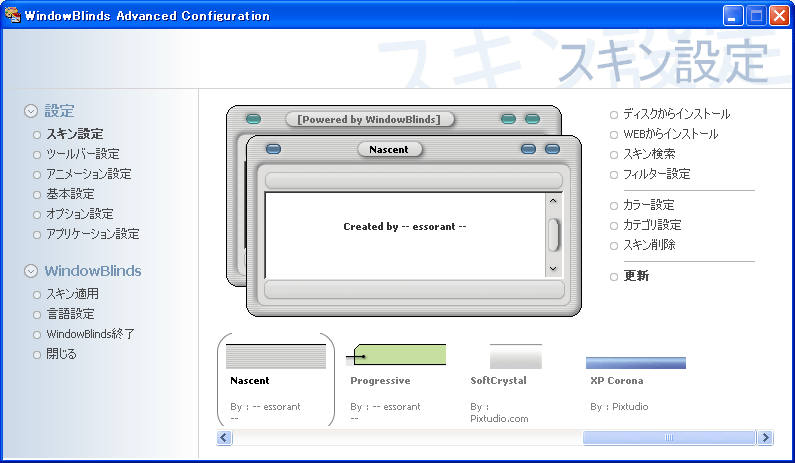This screenshot has width=795, height=463.
Task: Open ツールバー設定 in the sidebar
Action: 83,154
